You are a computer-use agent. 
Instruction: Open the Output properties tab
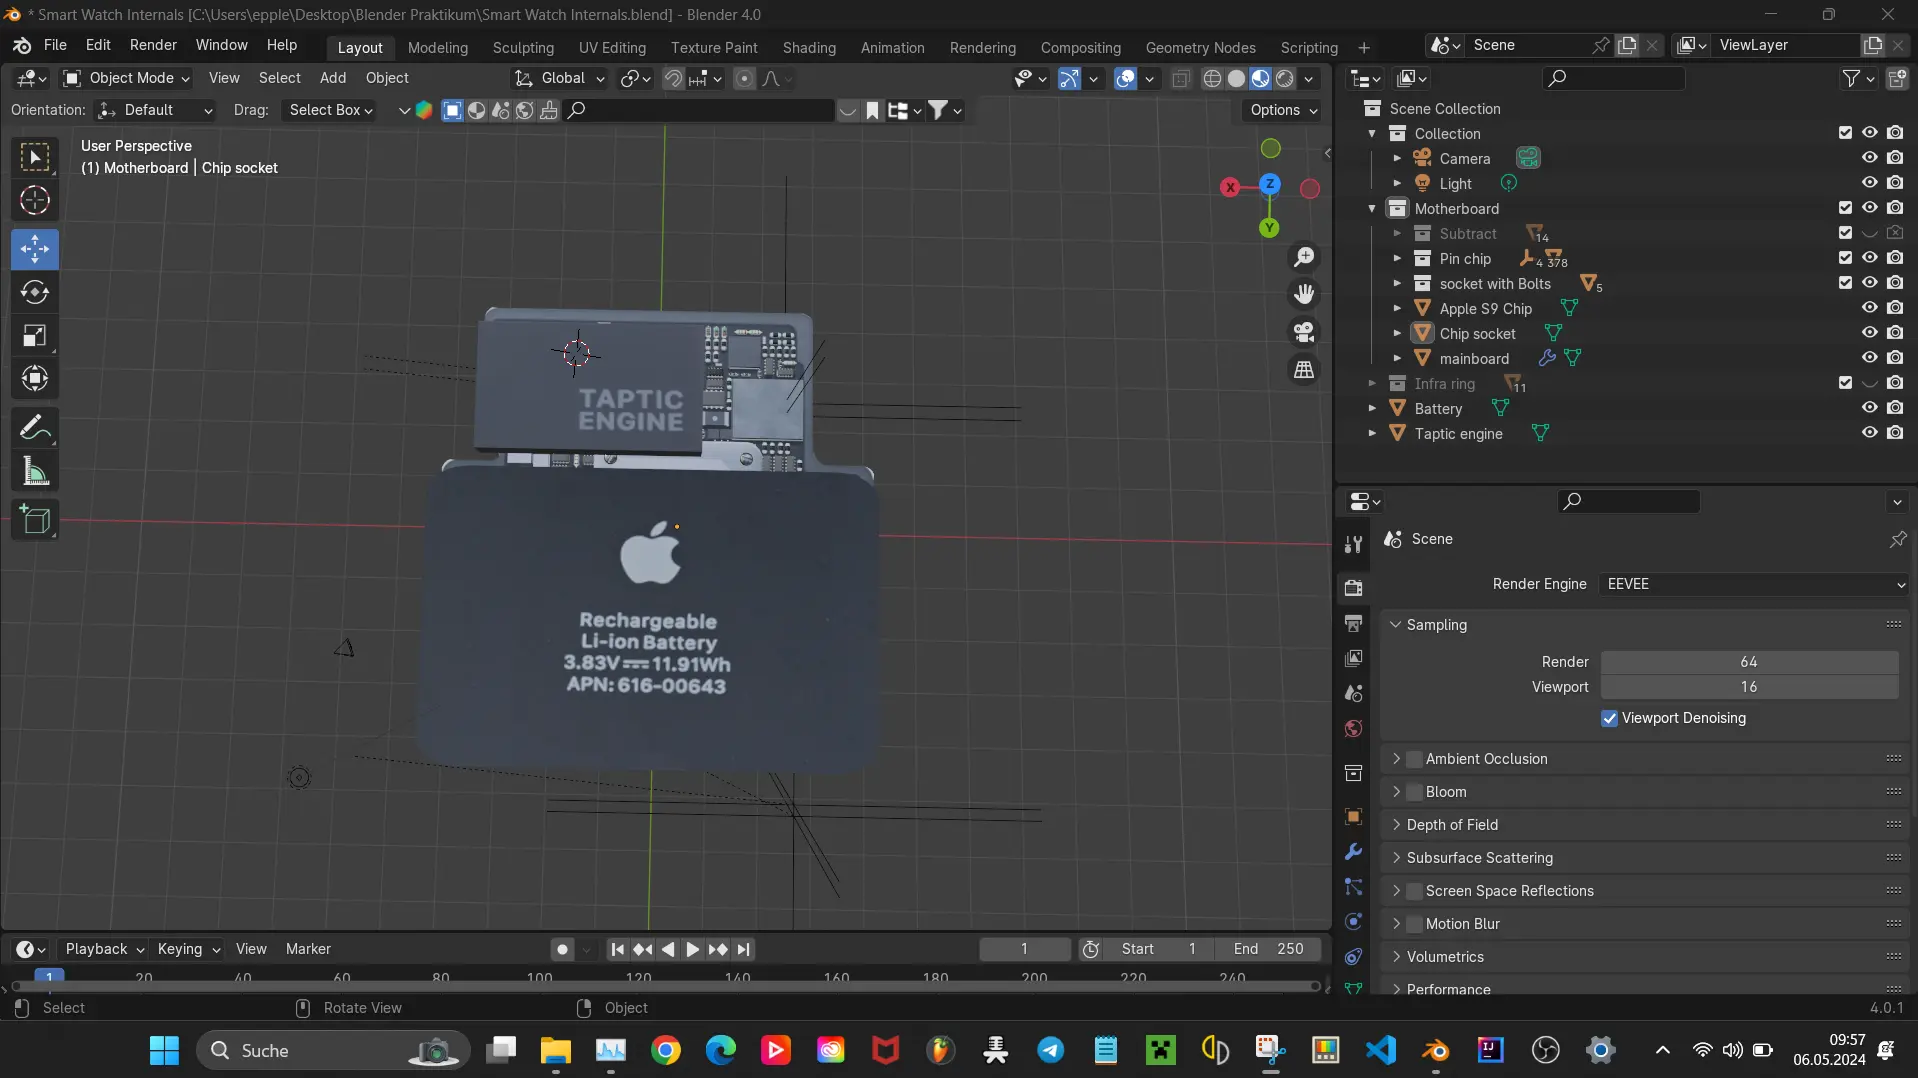pyautogui.click(x=1353, y=623)
